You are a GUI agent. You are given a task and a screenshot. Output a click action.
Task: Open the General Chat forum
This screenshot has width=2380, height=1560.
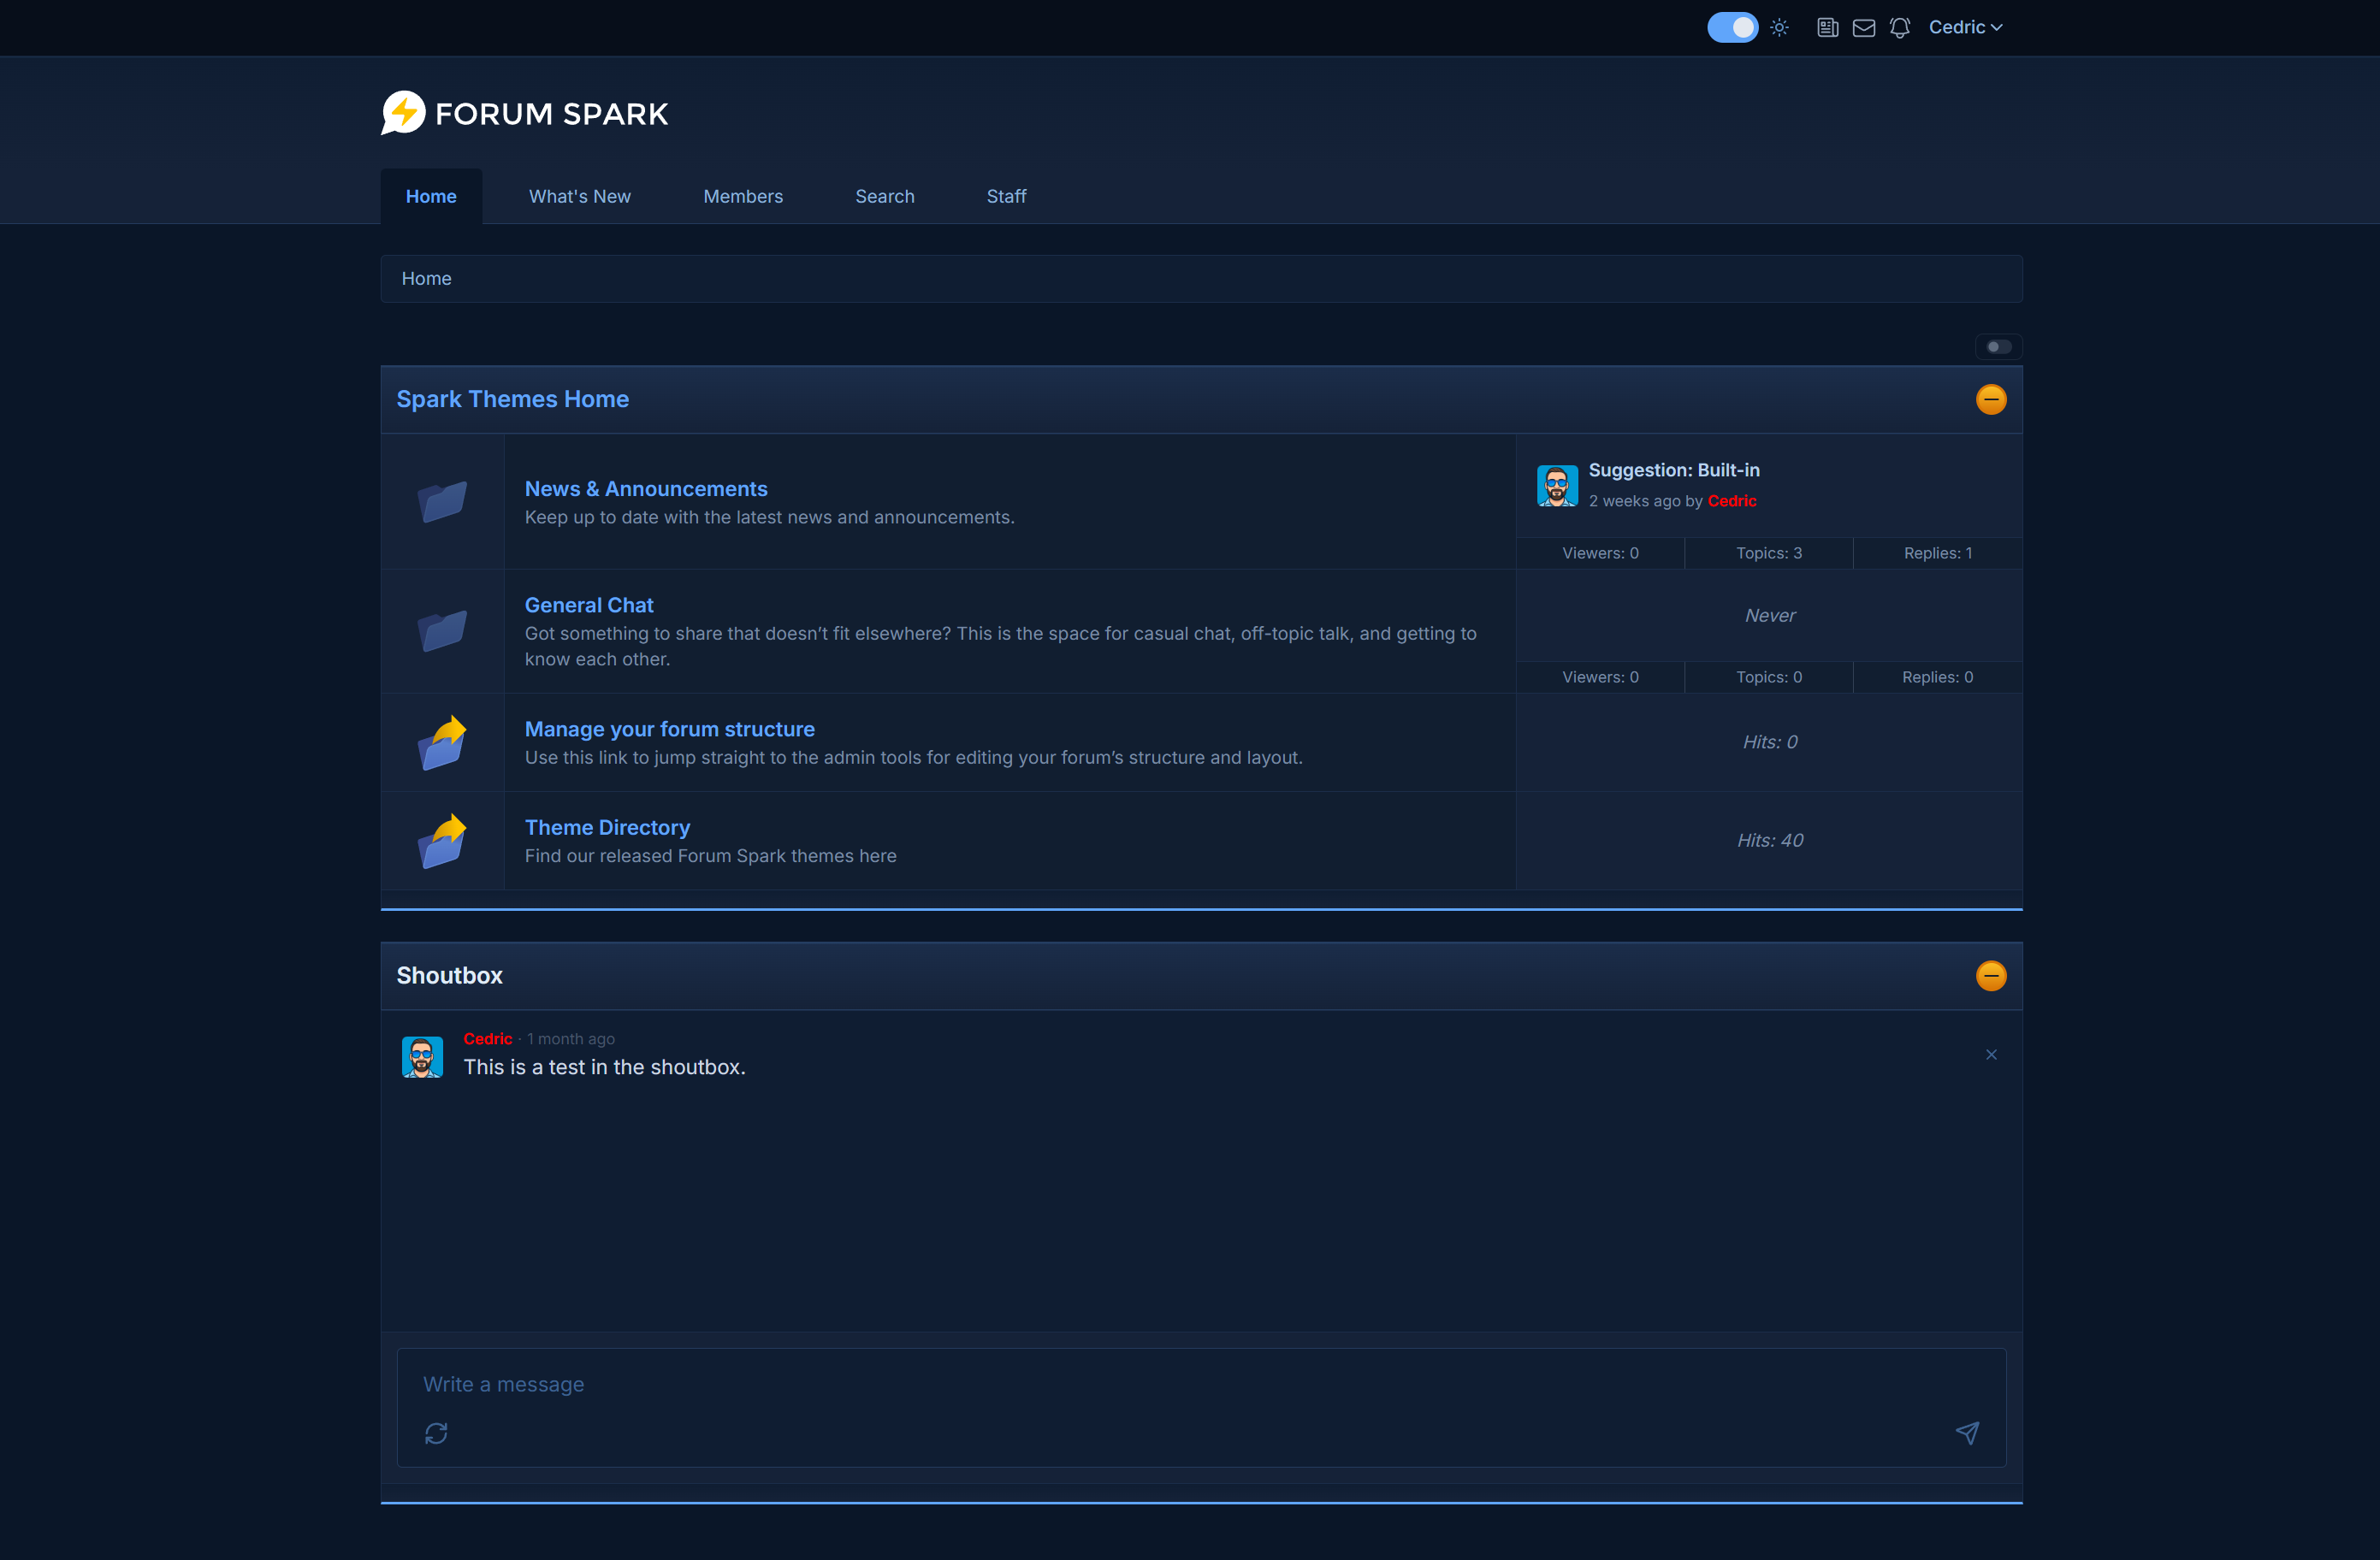click(589, 605)
